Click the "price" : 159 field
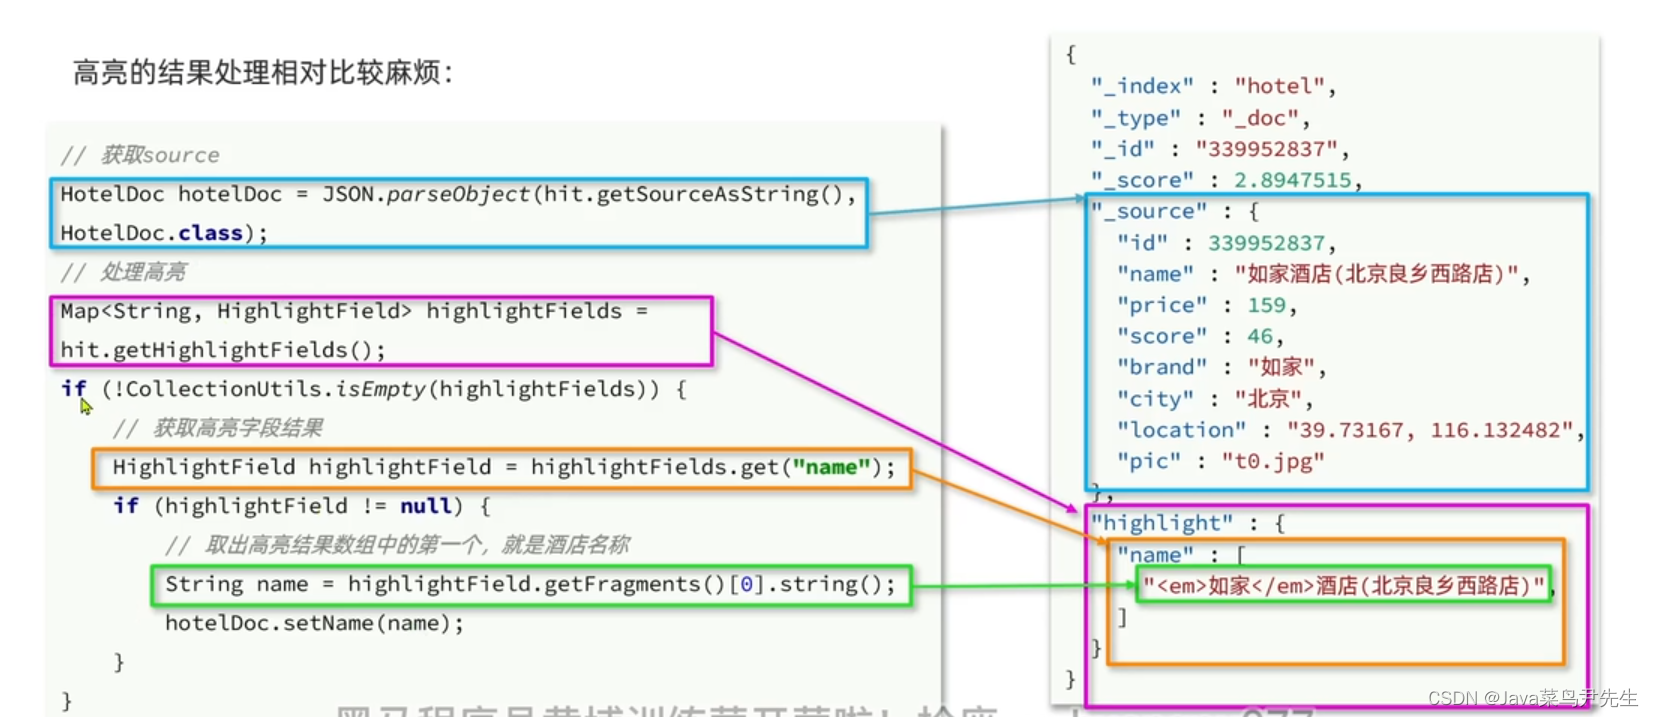The image size is (1654, 717). (1206, 305)
